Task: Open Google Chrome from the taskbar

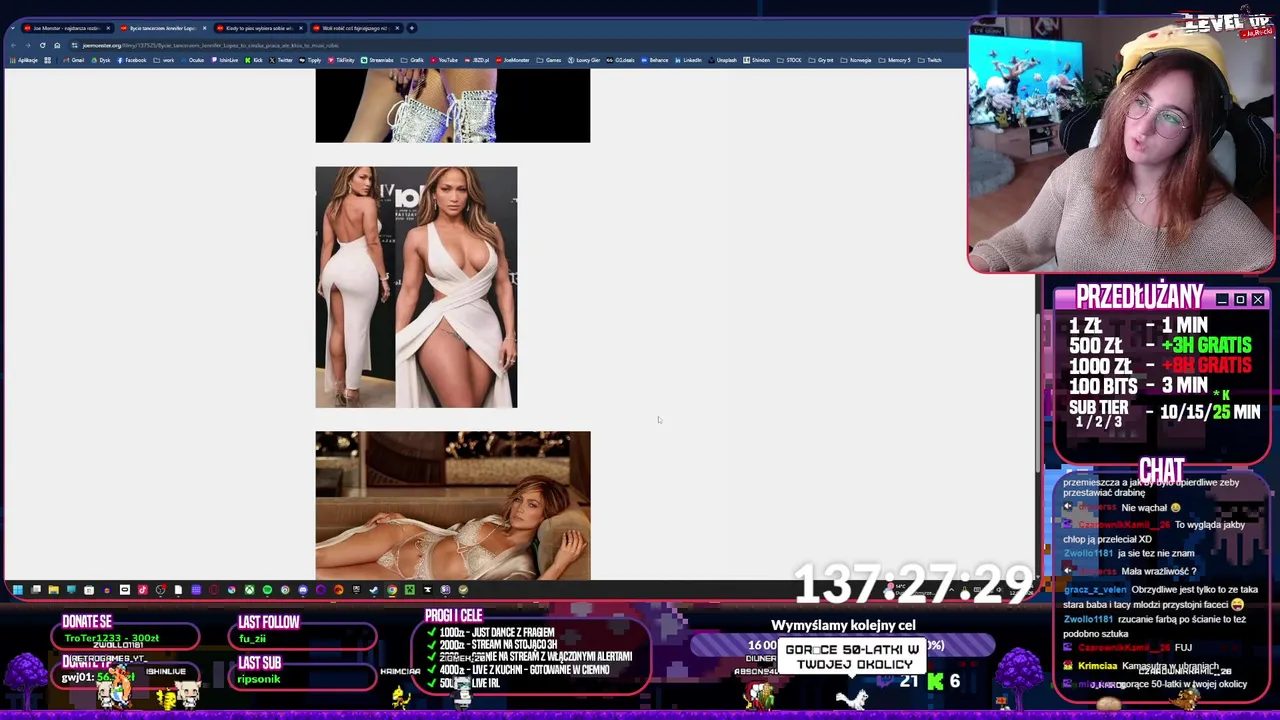Action: 392,590
